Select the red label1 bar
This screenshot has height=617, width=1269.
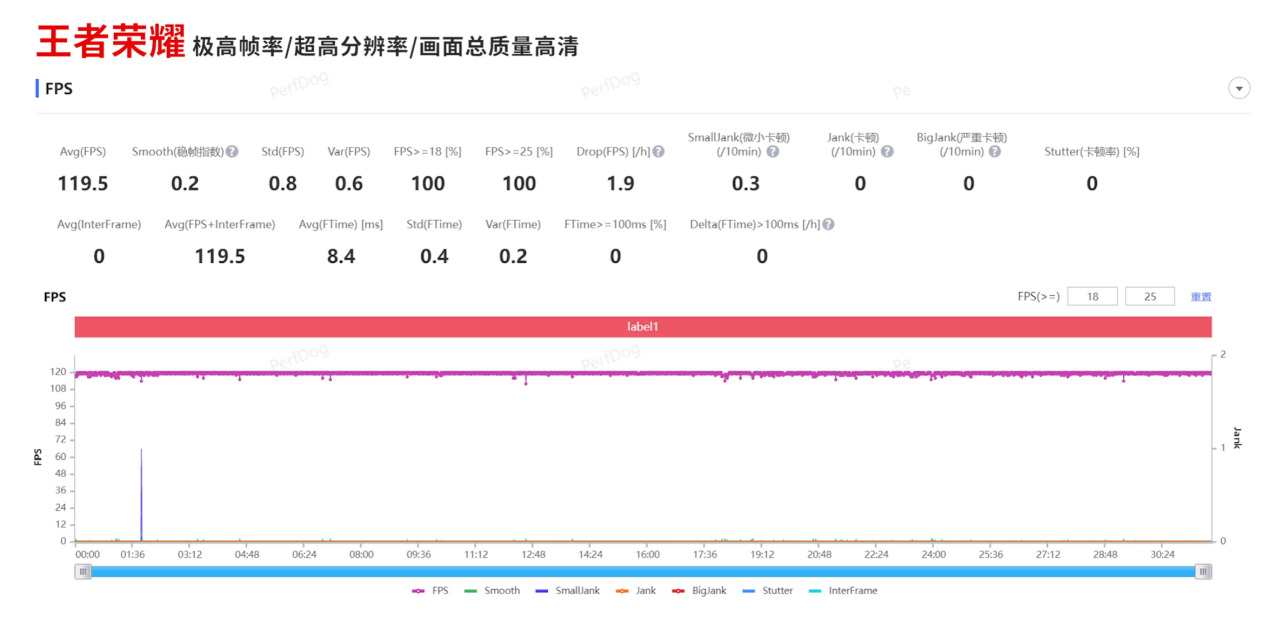(643, 327)
